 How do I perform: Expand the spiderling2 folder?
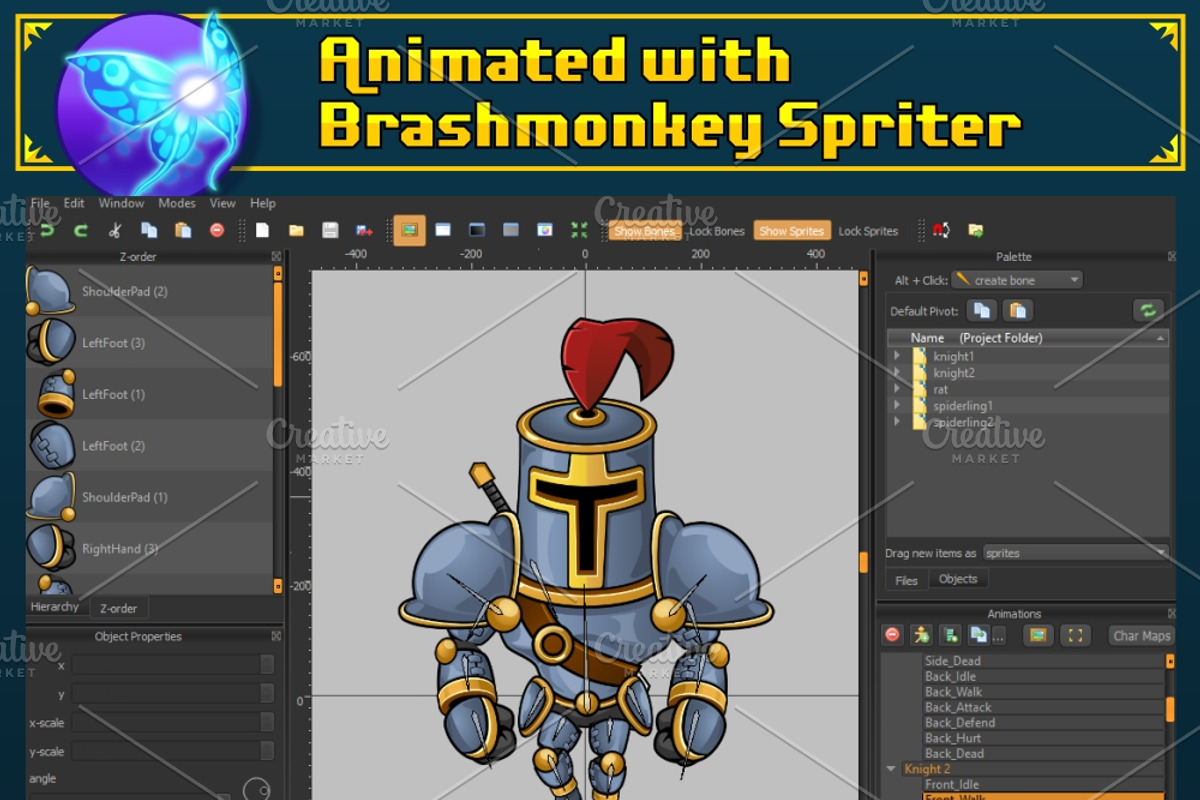tap(897, 422)
